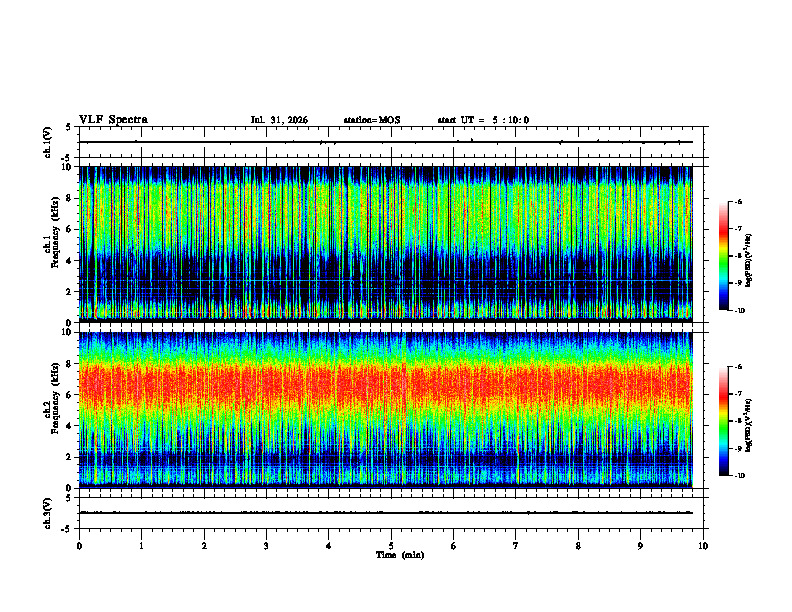Image resolution: width=792 pixels, height=612 pixels.
Task: Click the ch.3(V) waveform strip at bottom
Action: (x=391, y=513)
